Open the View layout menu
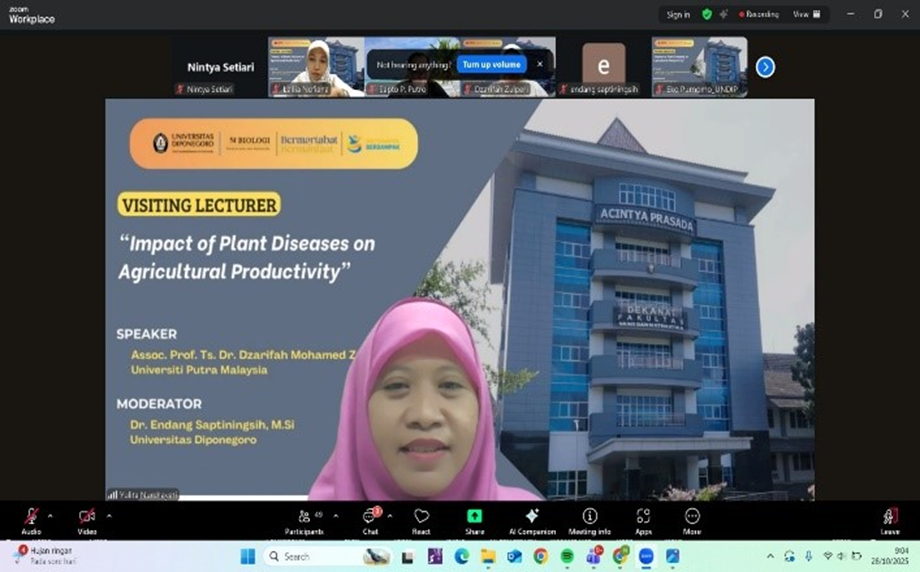This screenshot has width=920, height=572. [806, 14]
